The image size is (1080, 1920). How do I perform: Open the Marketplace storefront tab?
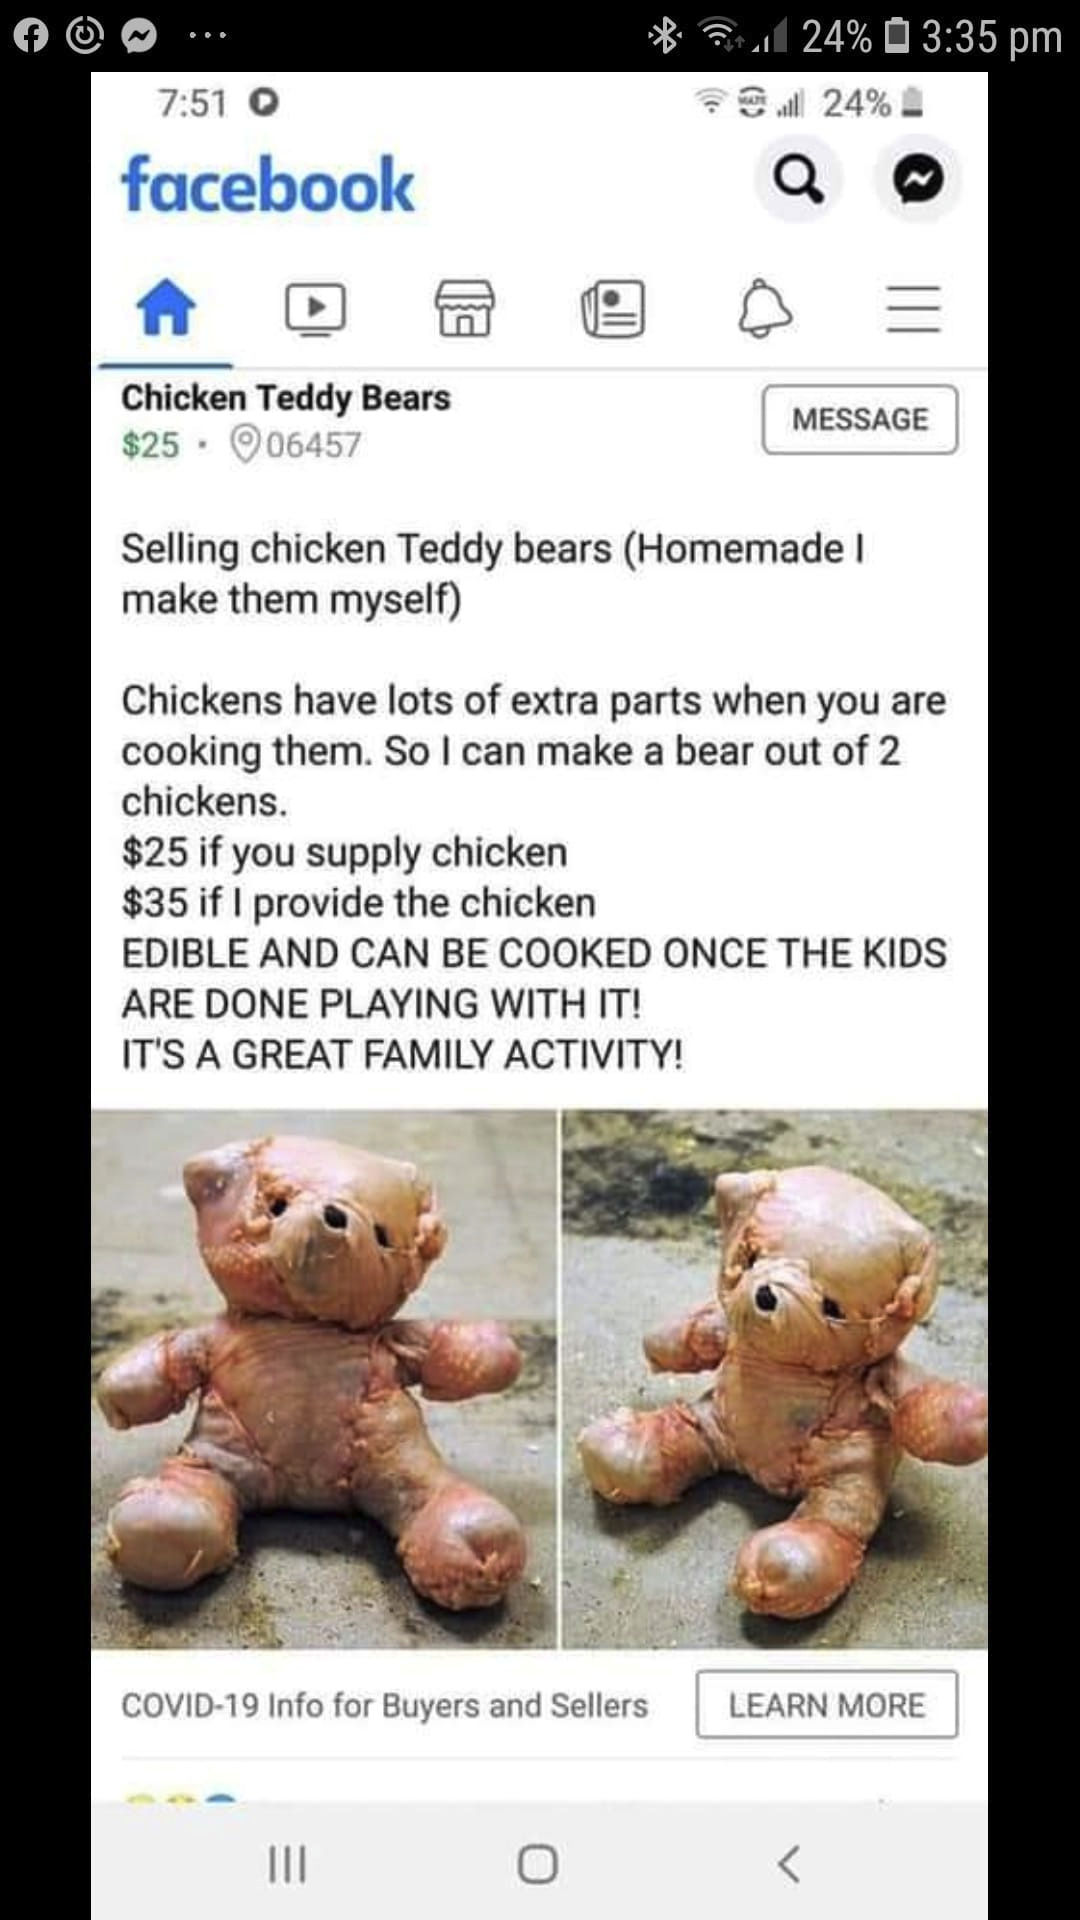click(465, 308)
